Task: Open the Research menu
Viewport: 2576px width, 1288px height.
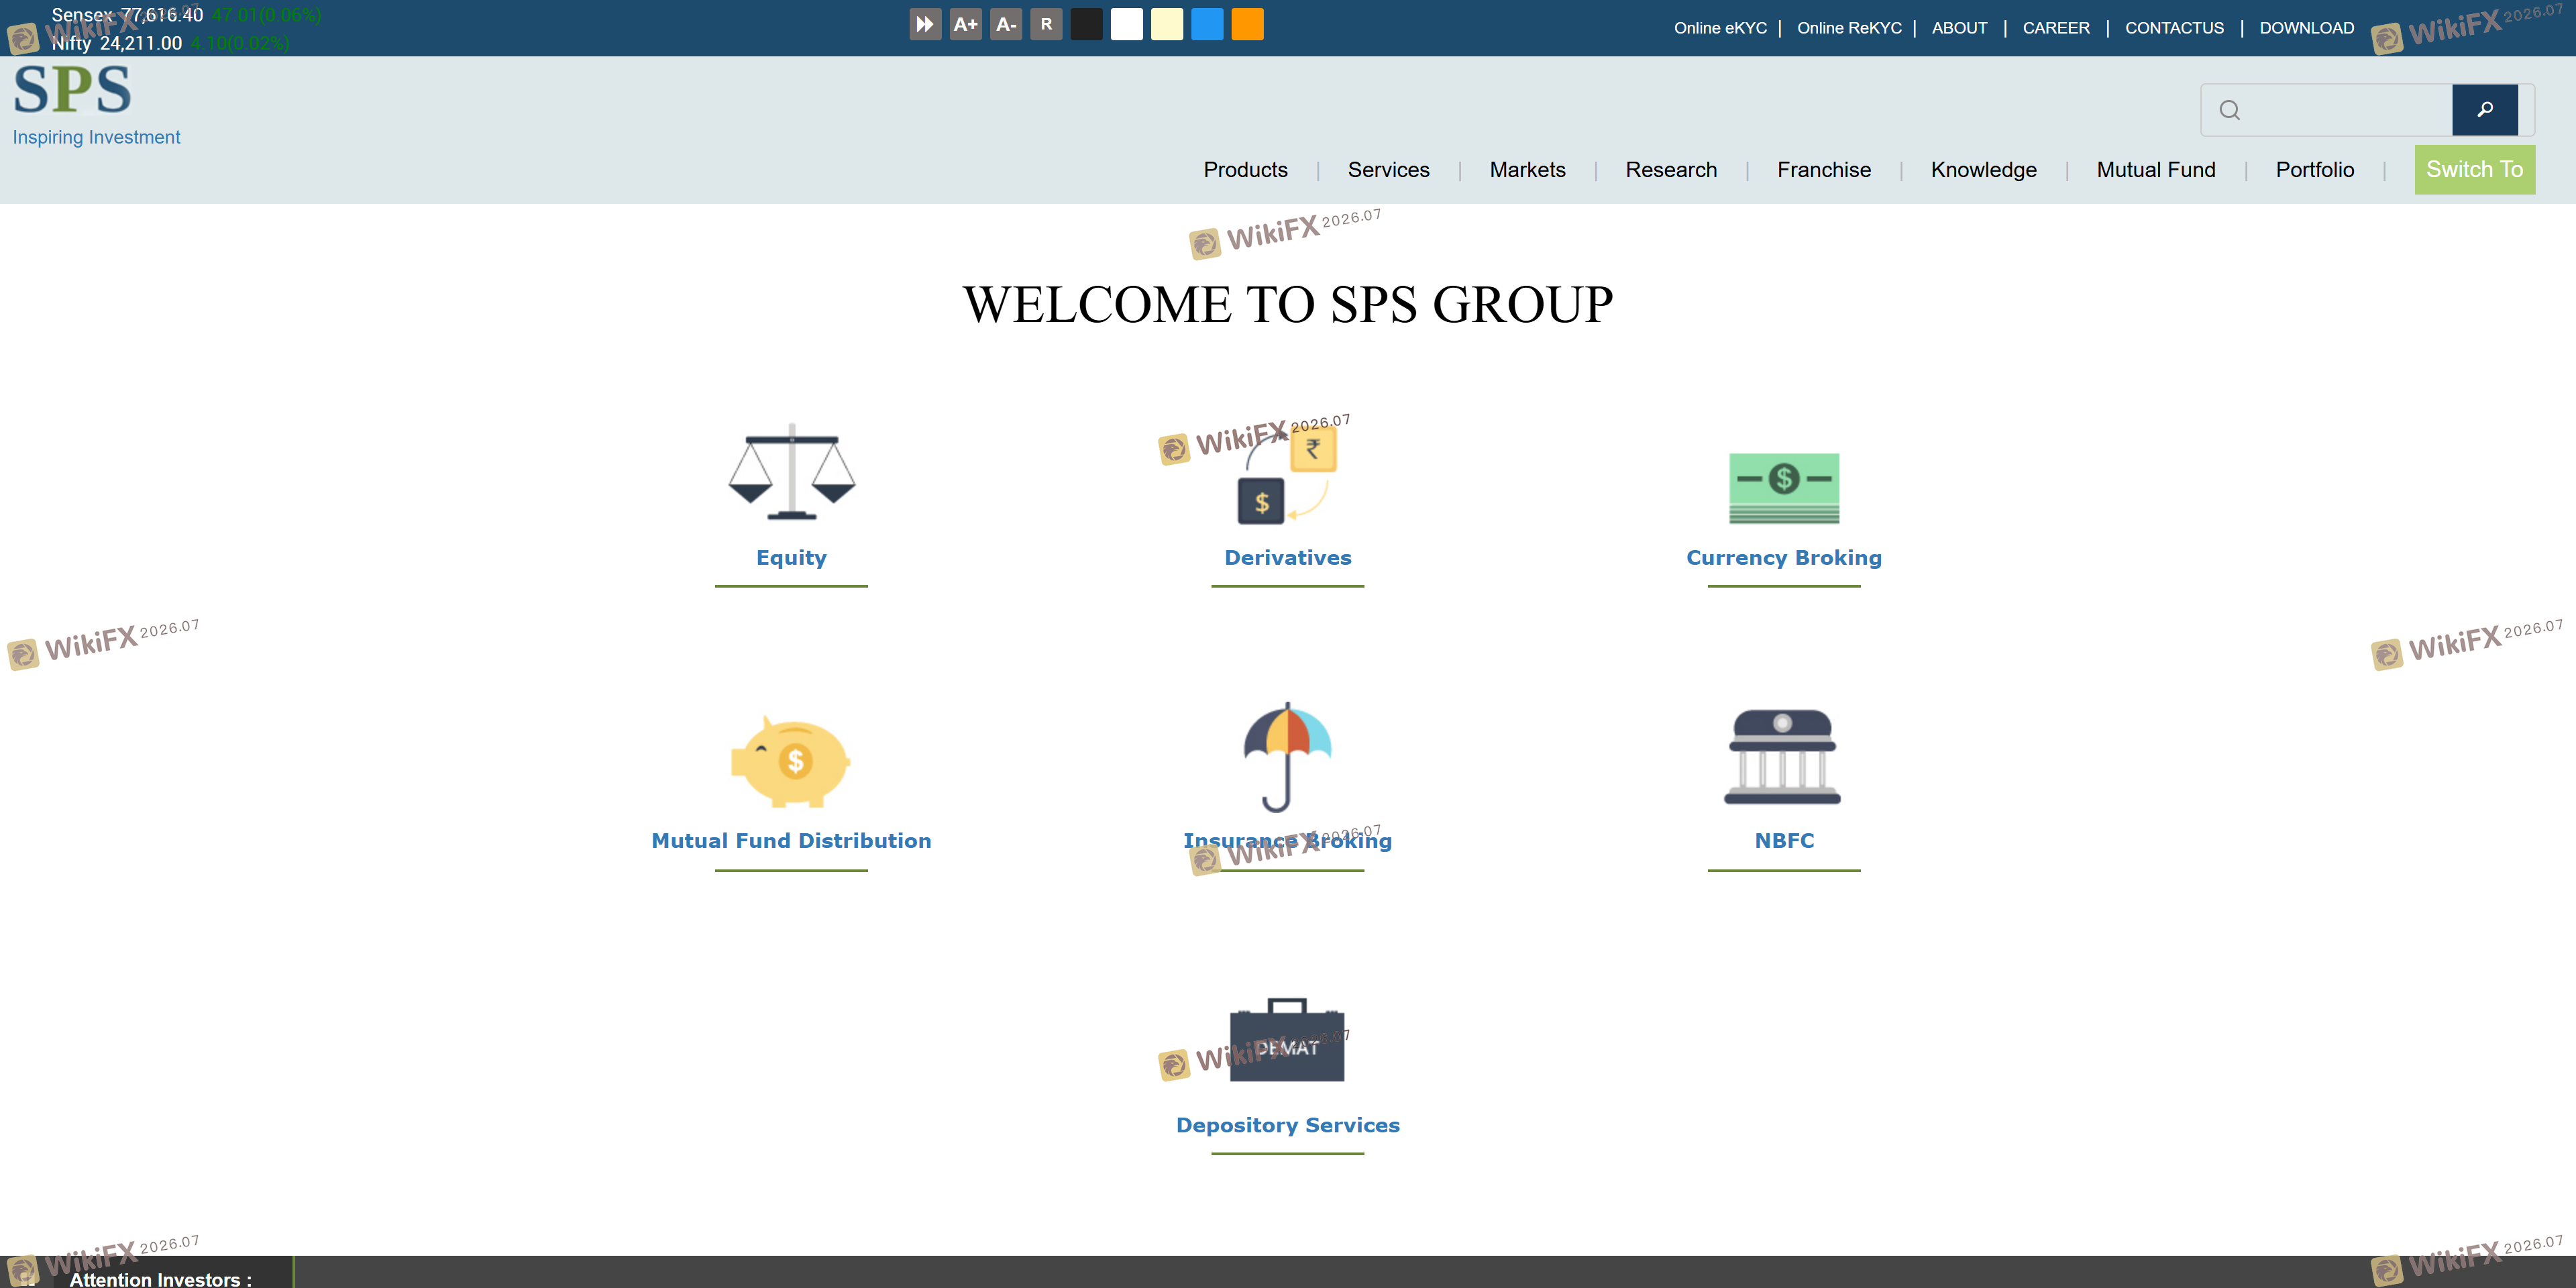Action: pos(1671,170)
